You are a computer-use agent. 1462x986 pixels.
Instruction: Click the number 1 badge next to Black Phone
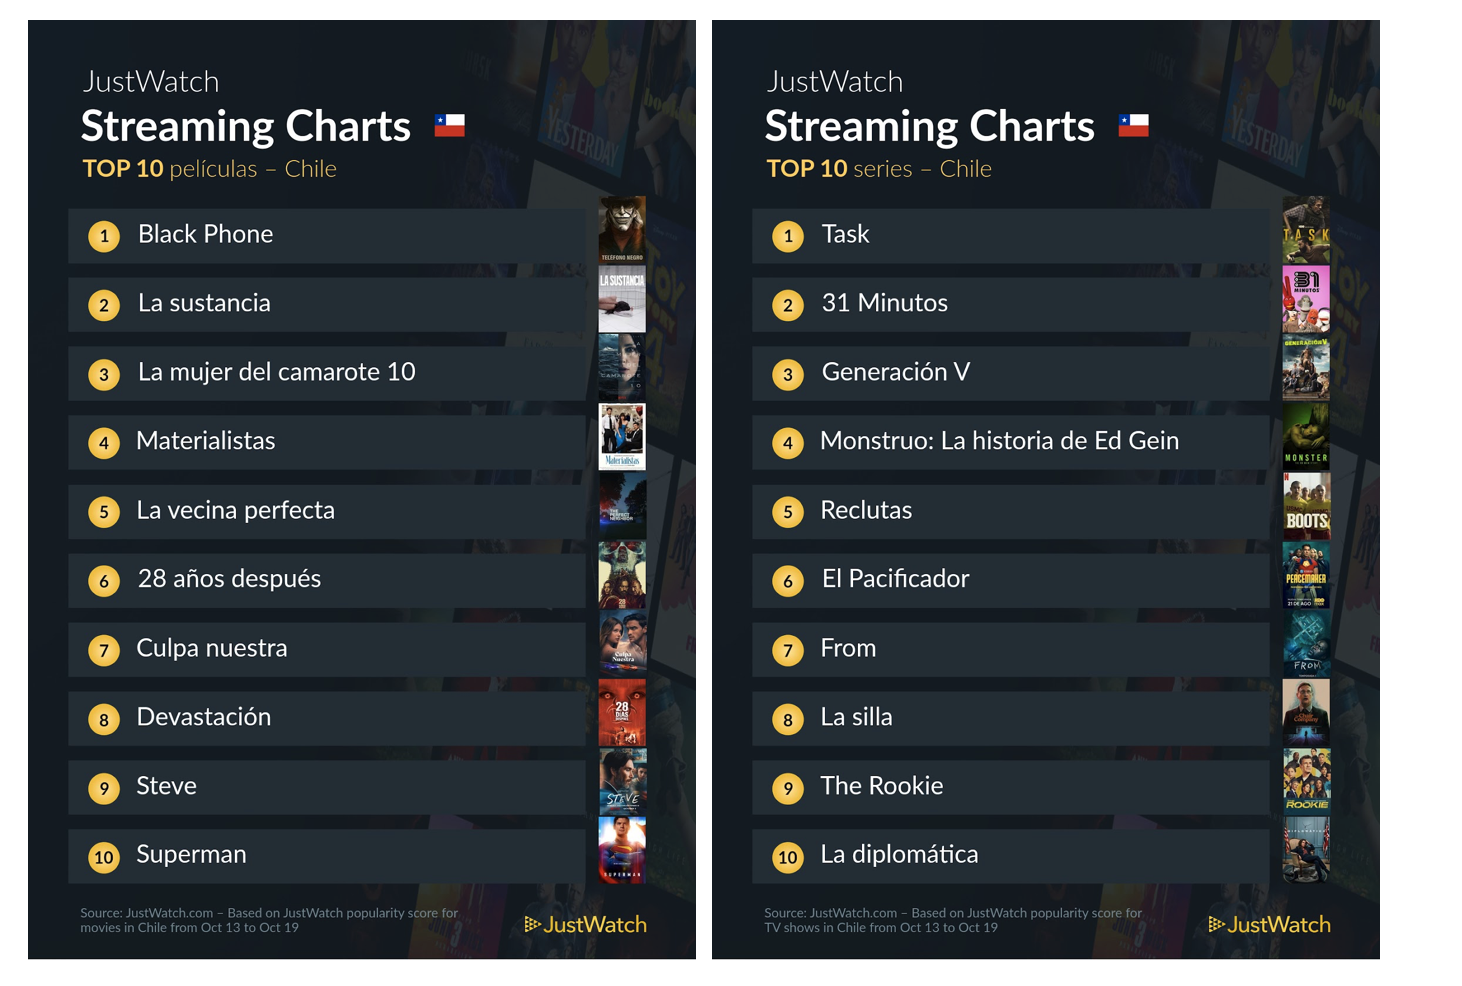(x=104, y=237)
